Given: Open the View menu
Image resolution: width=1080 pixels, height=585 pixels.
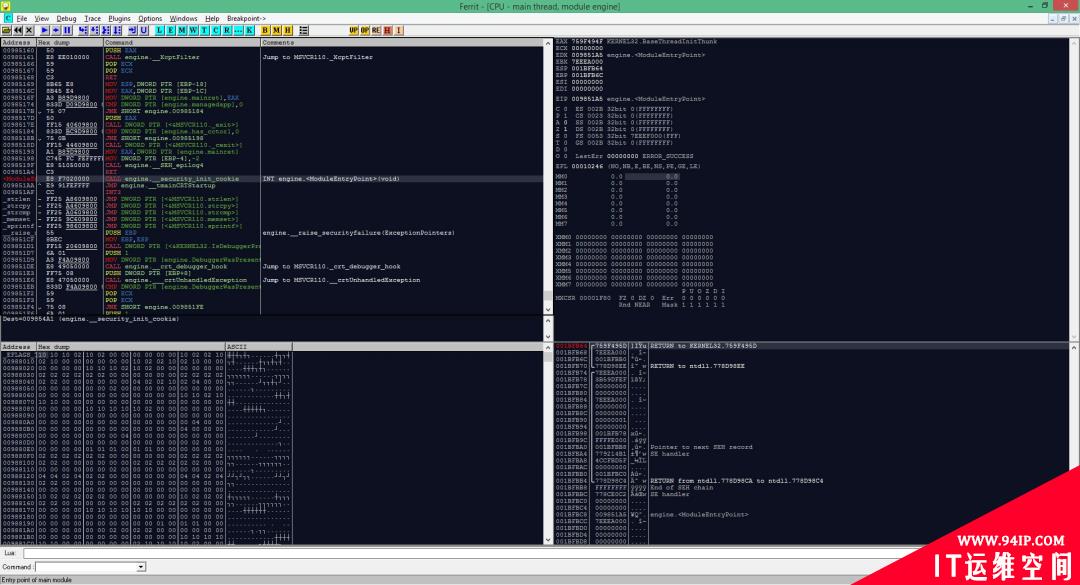Looking at the screenshot, I should (x=41, y=19).
